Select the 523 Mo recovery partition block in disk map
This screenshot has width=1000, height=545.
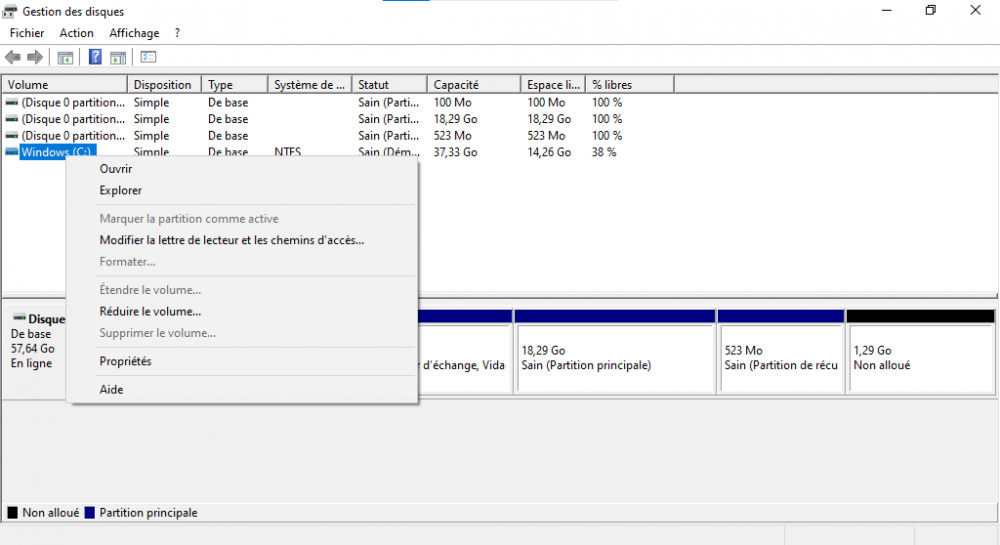(x=780, y=357)
